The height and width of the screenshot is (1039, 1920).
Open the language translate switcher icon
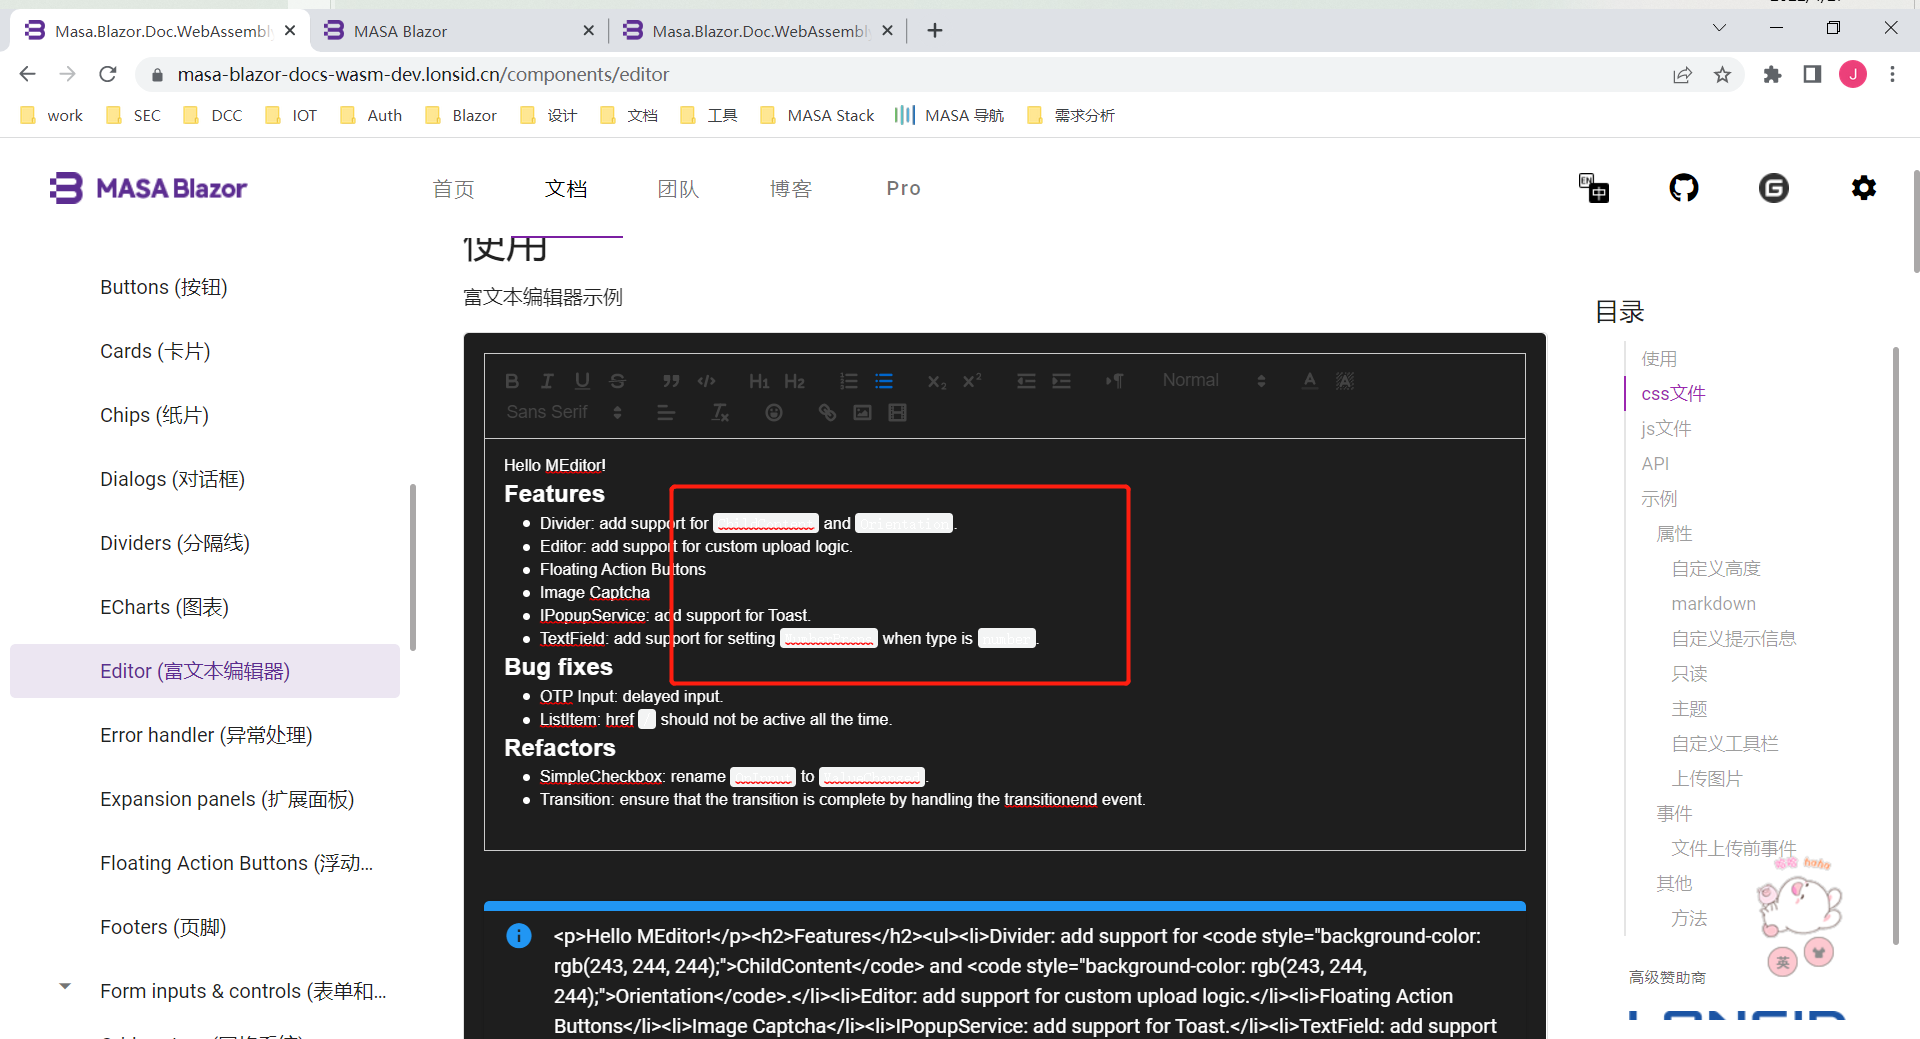click(x=1594, y=188)
